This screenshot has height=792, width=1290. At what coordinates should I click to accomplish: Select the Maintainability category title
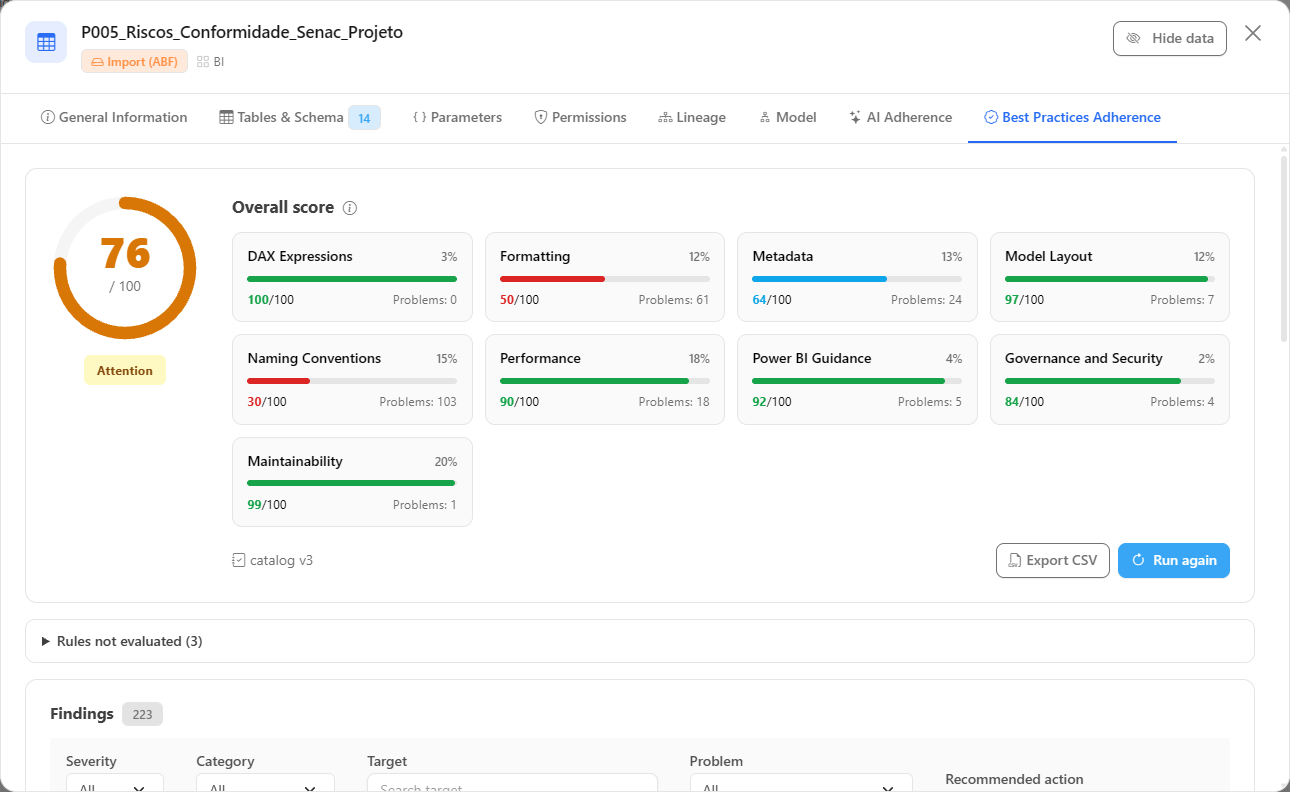[295, 462]
